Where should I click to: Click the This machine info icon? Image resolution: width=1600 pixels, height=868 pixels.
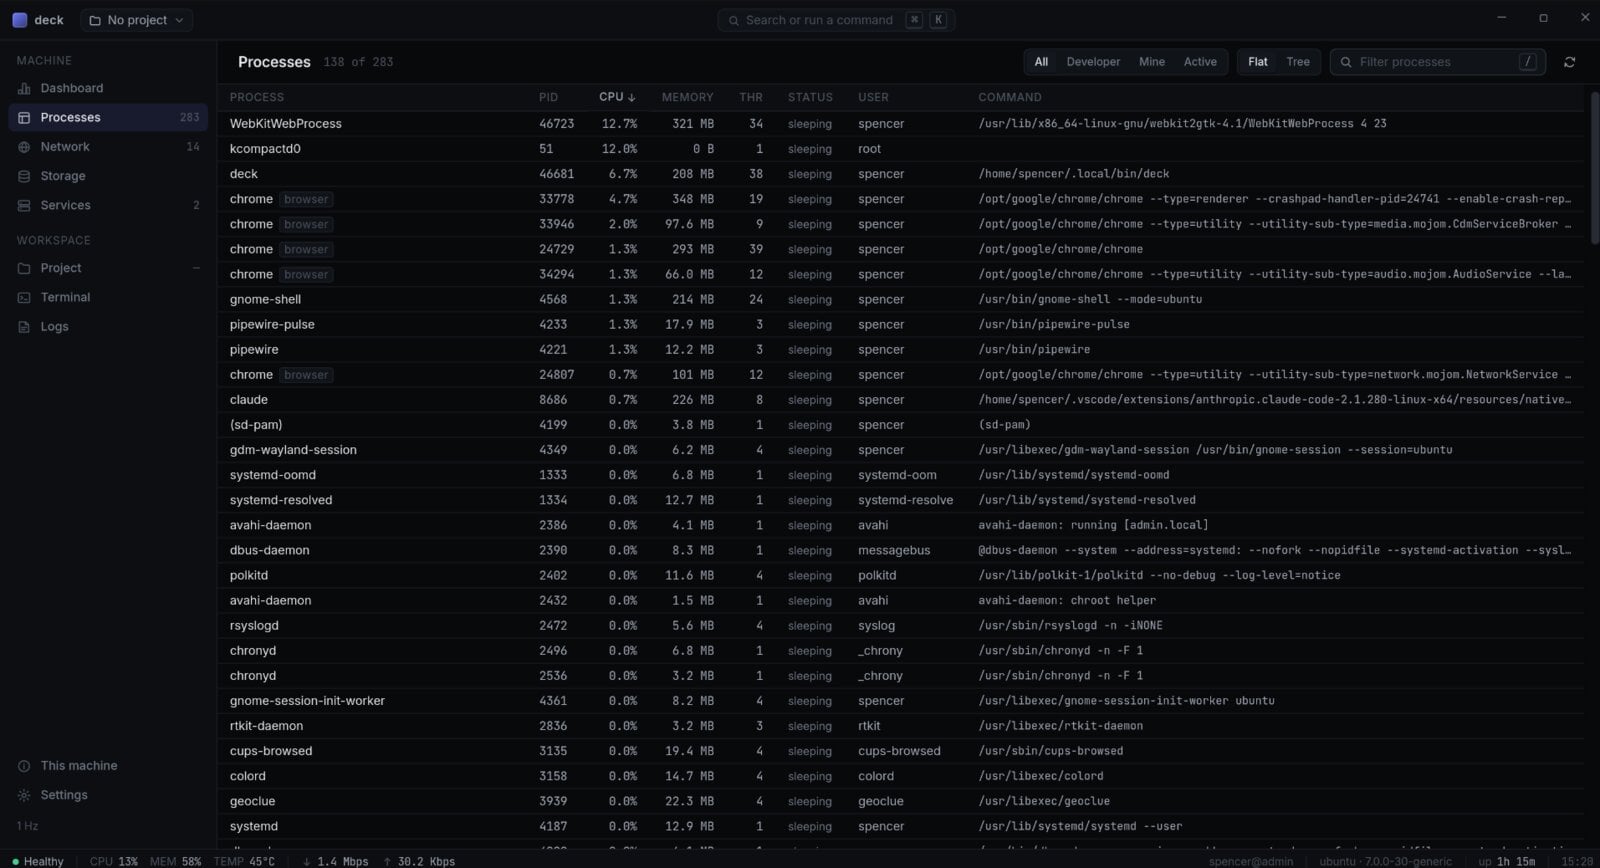pyautogui.click(x=24, y=766)
